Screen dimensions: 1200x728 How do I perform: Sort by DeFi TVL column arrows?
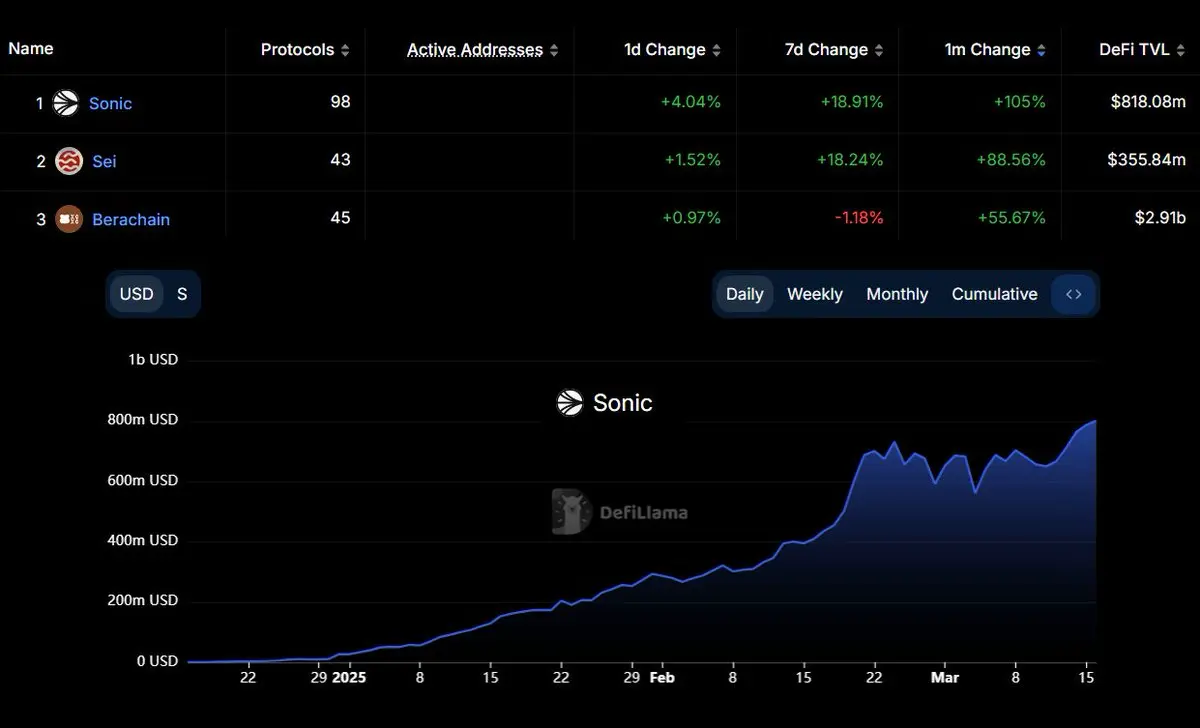[1183, 50]
